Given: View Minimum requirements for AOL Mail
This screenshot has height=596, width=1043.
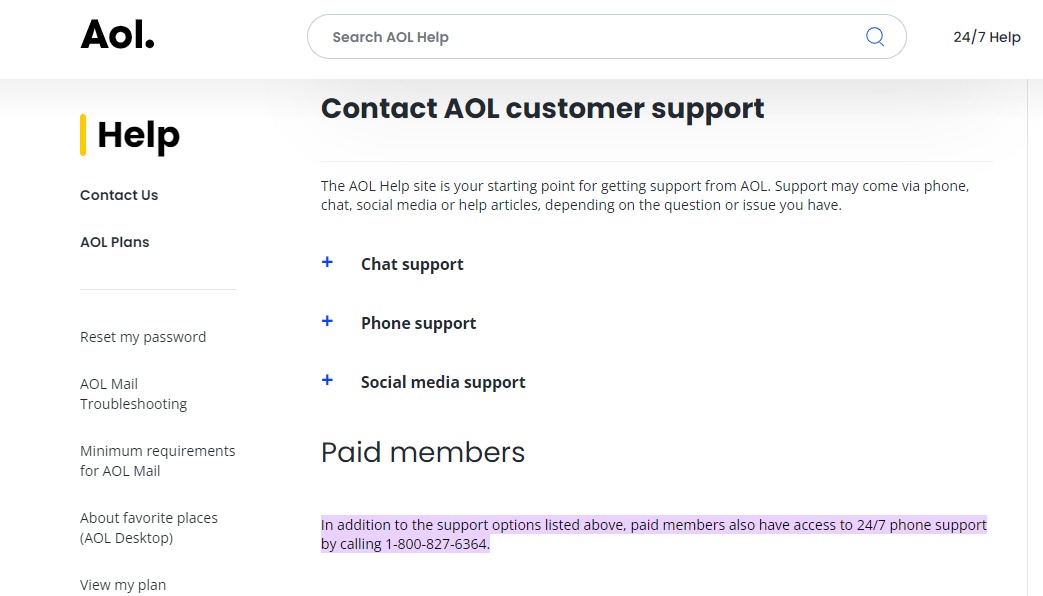Looking at the screenshot, I should point(157,460).
